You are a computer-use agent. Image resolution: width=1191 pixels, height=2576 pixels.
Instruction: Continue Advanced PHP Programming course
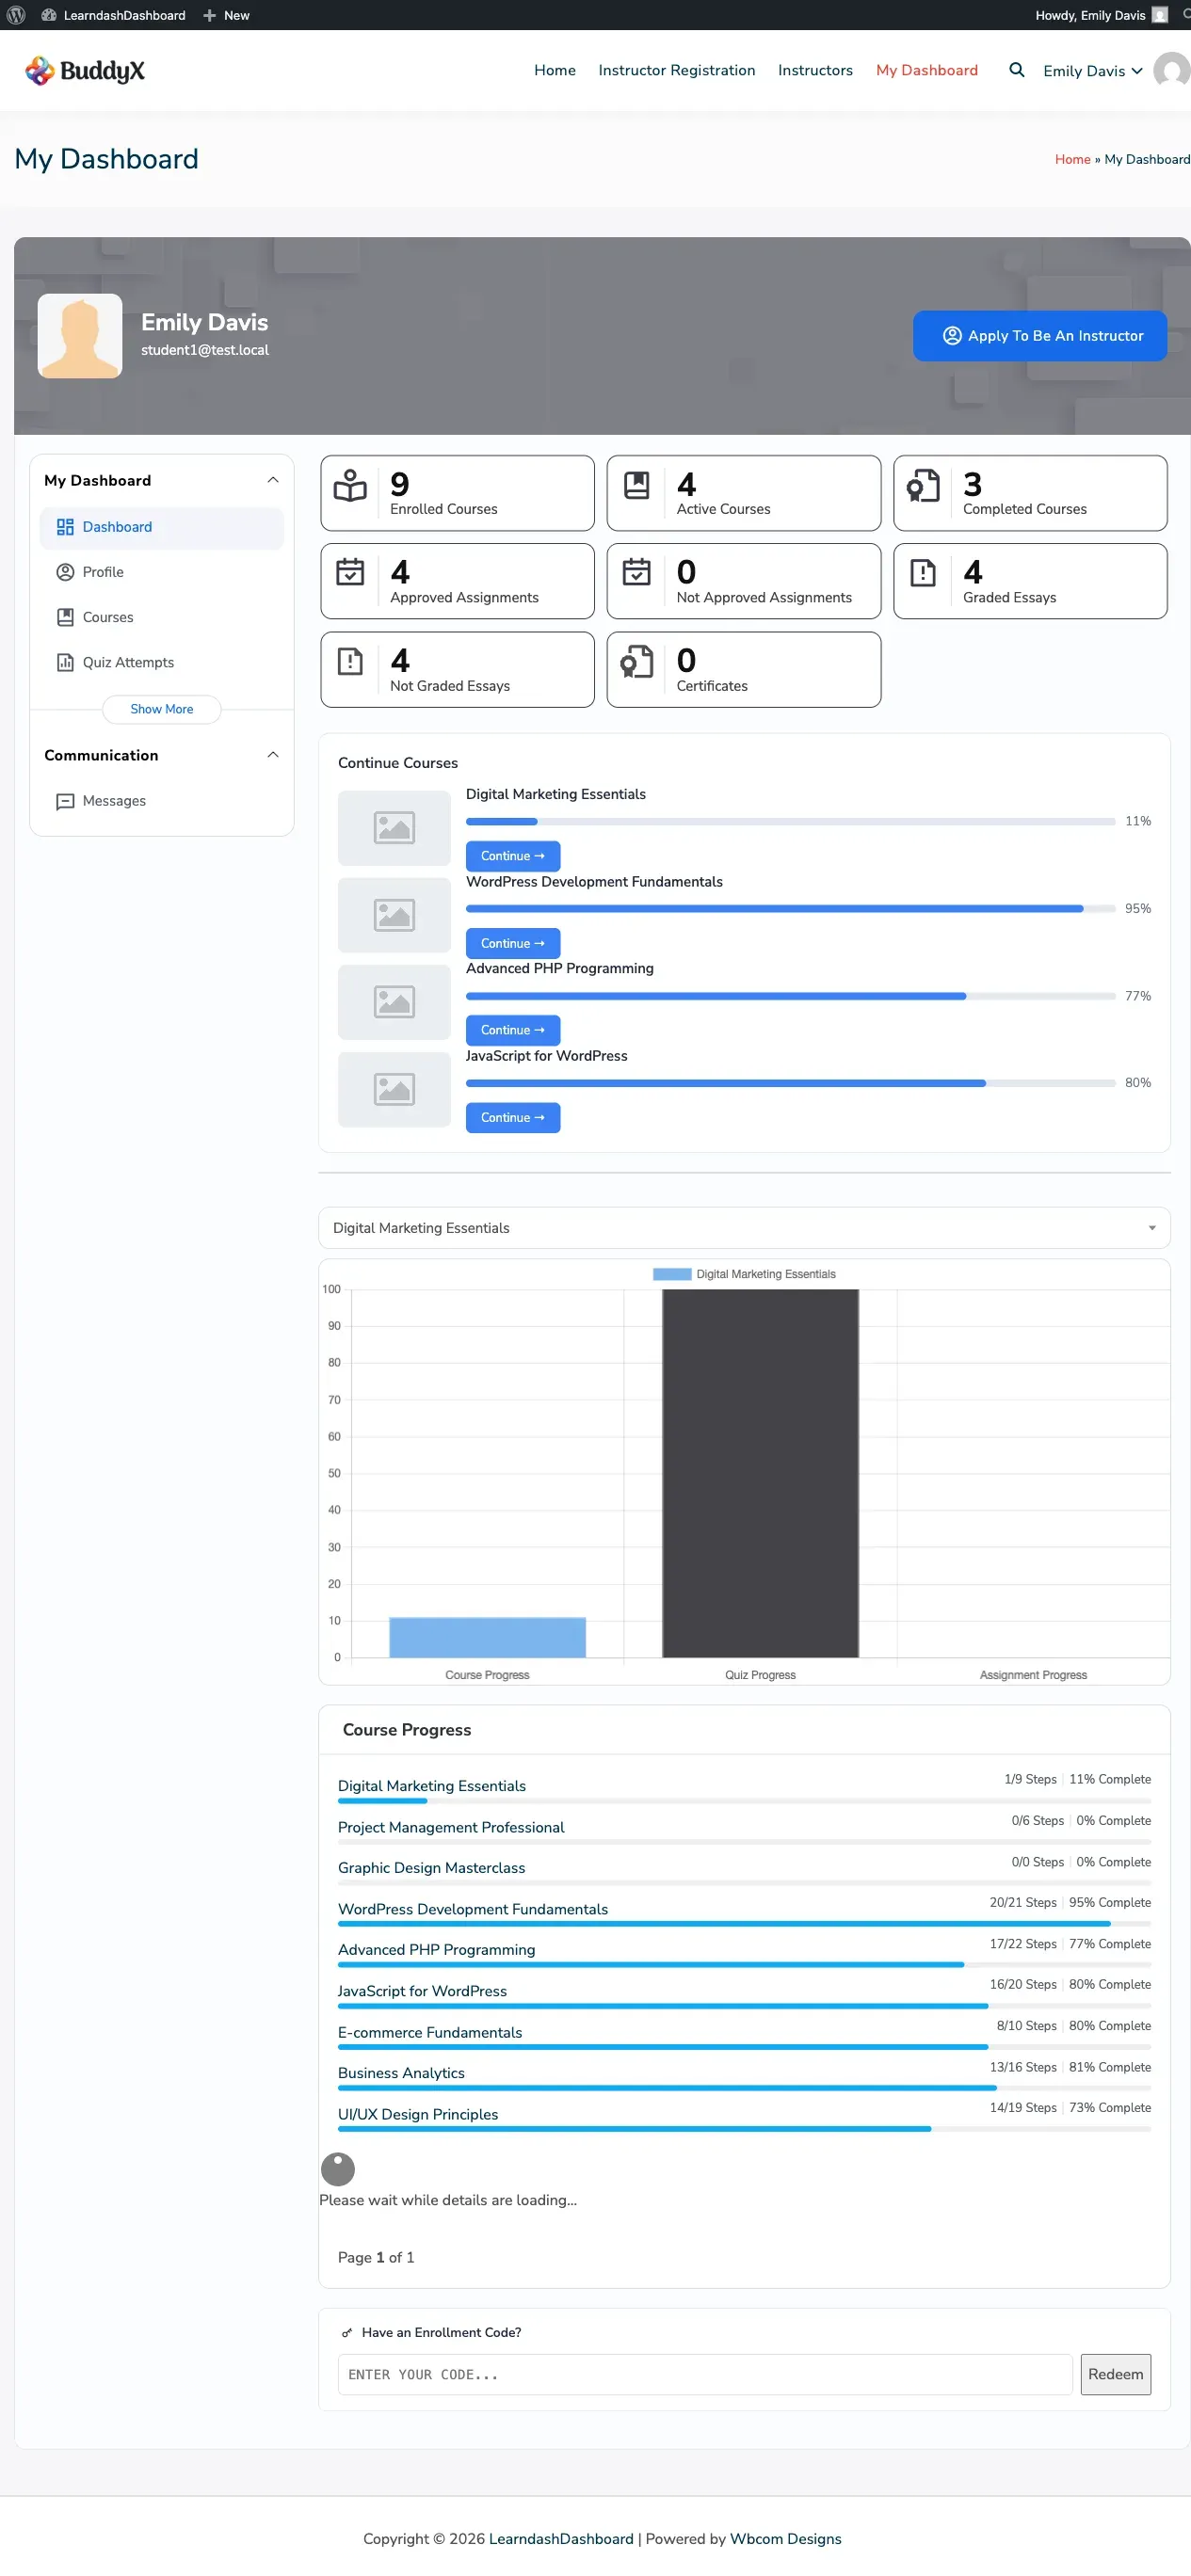(x=512, y=1030)
